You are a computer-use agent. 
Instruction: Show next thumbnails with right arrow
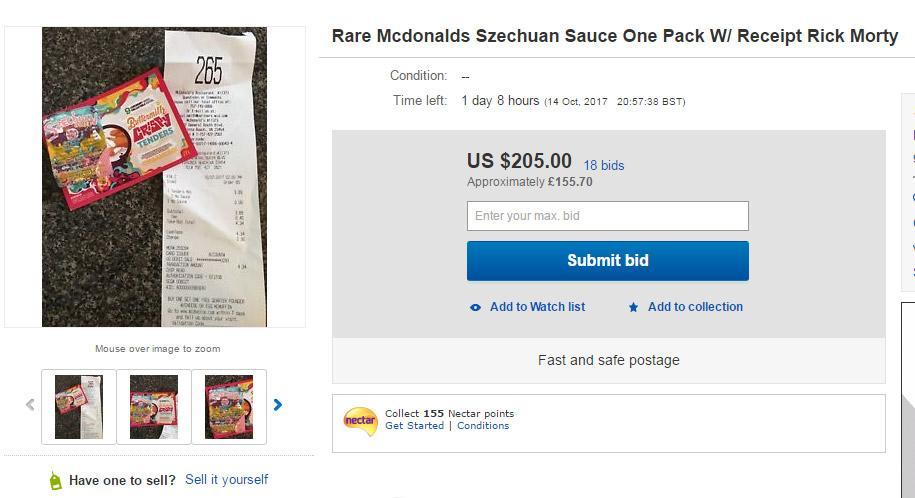(278, 405)
